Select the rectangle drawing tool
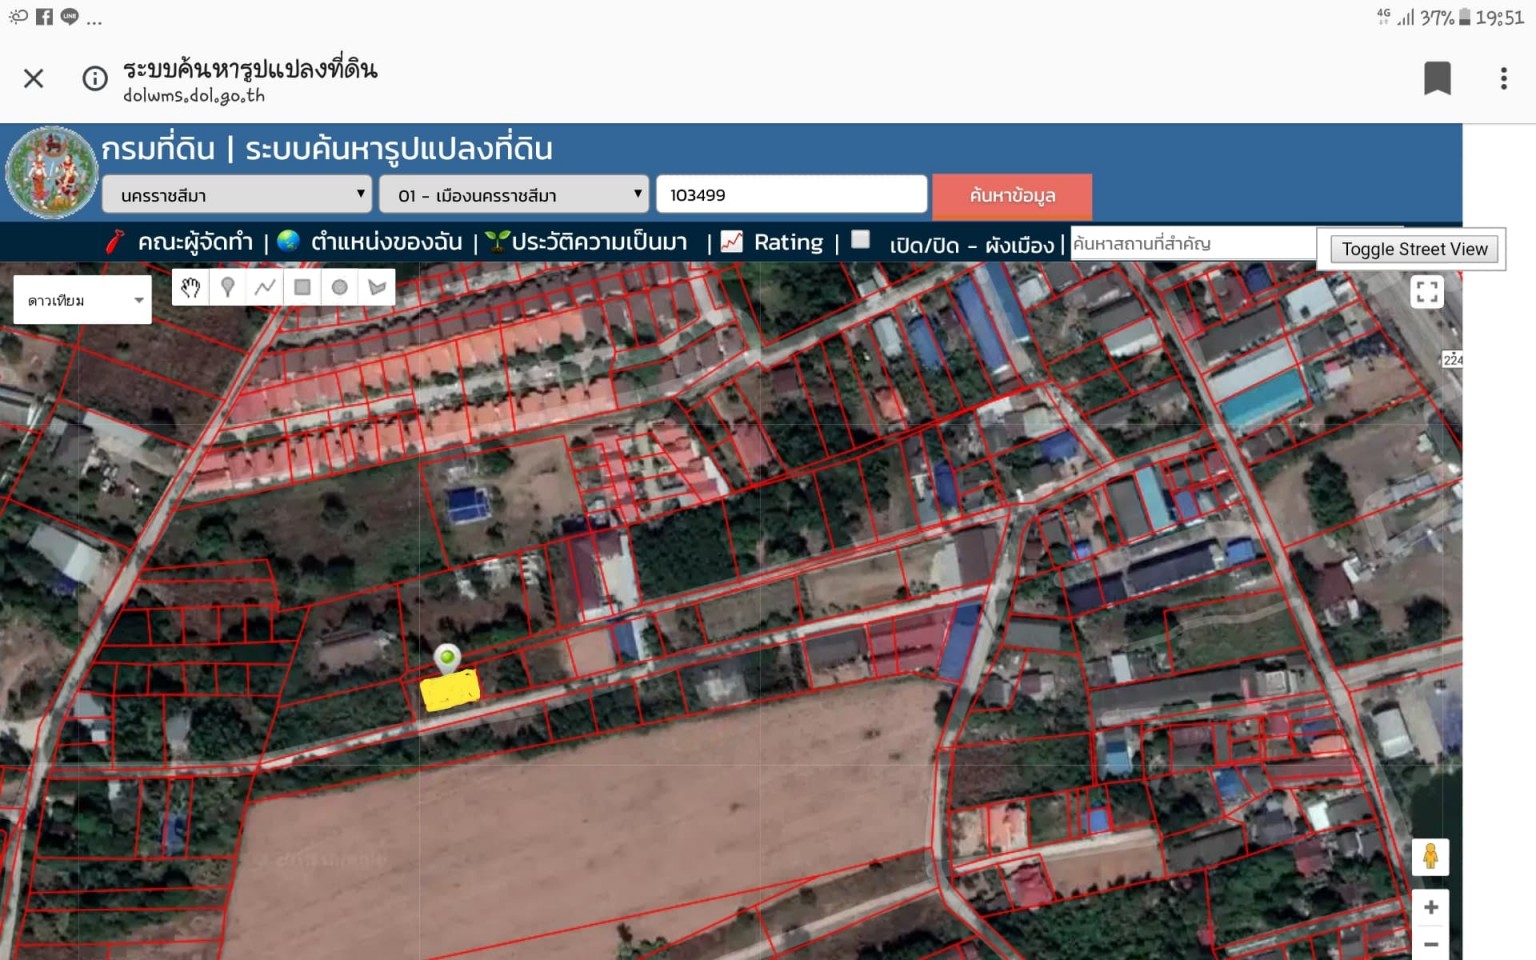 [x=302, y=288]
